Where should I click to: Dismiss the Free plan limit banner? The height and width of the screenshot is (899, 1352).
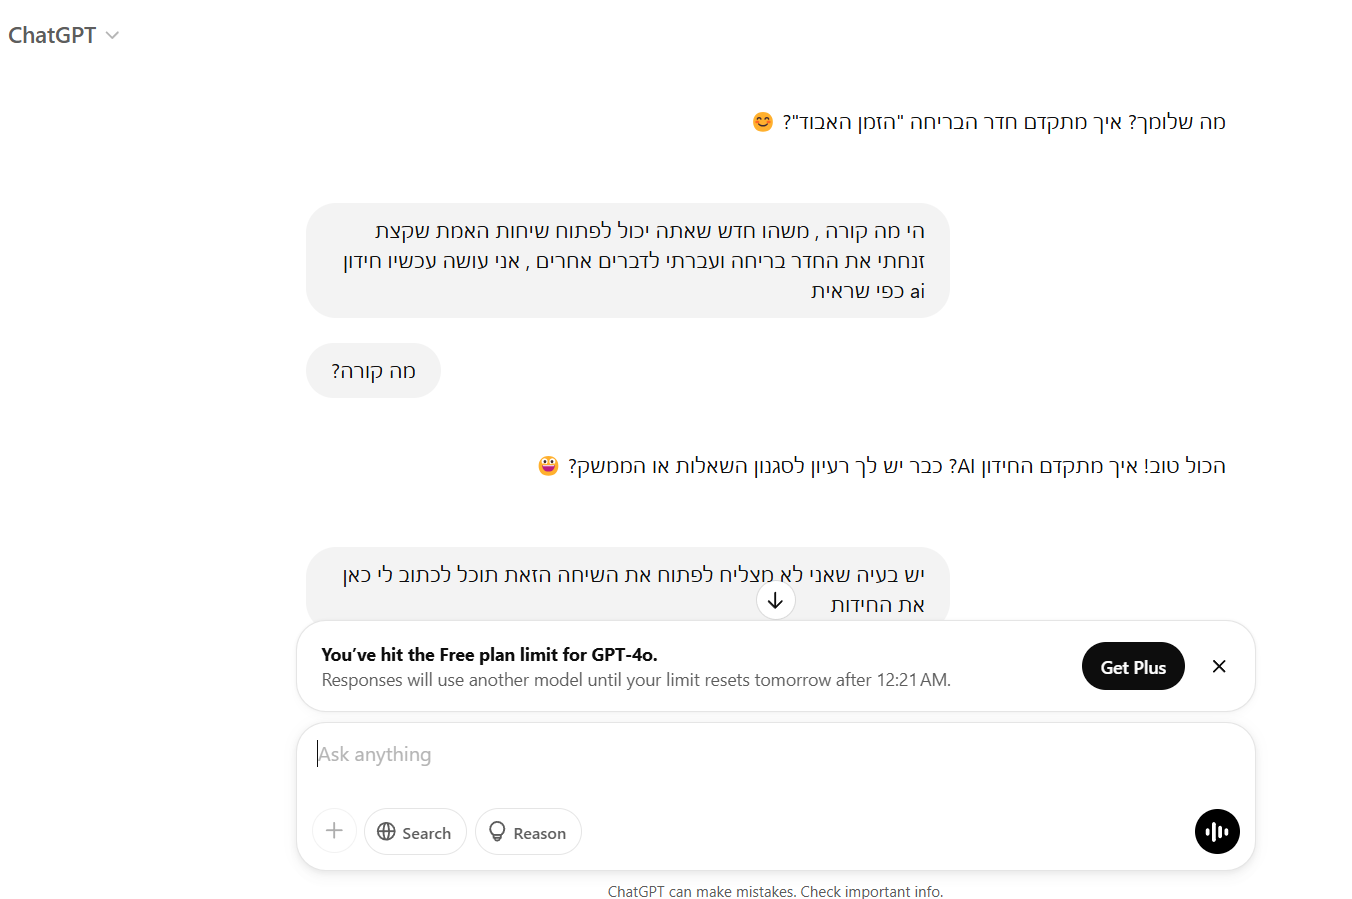[1218, 667]
